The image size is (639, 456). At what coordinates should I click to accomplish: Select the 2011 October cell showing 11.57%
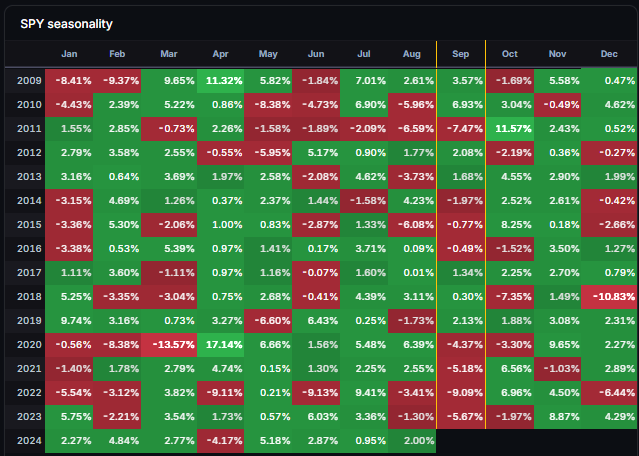[510, 129]
